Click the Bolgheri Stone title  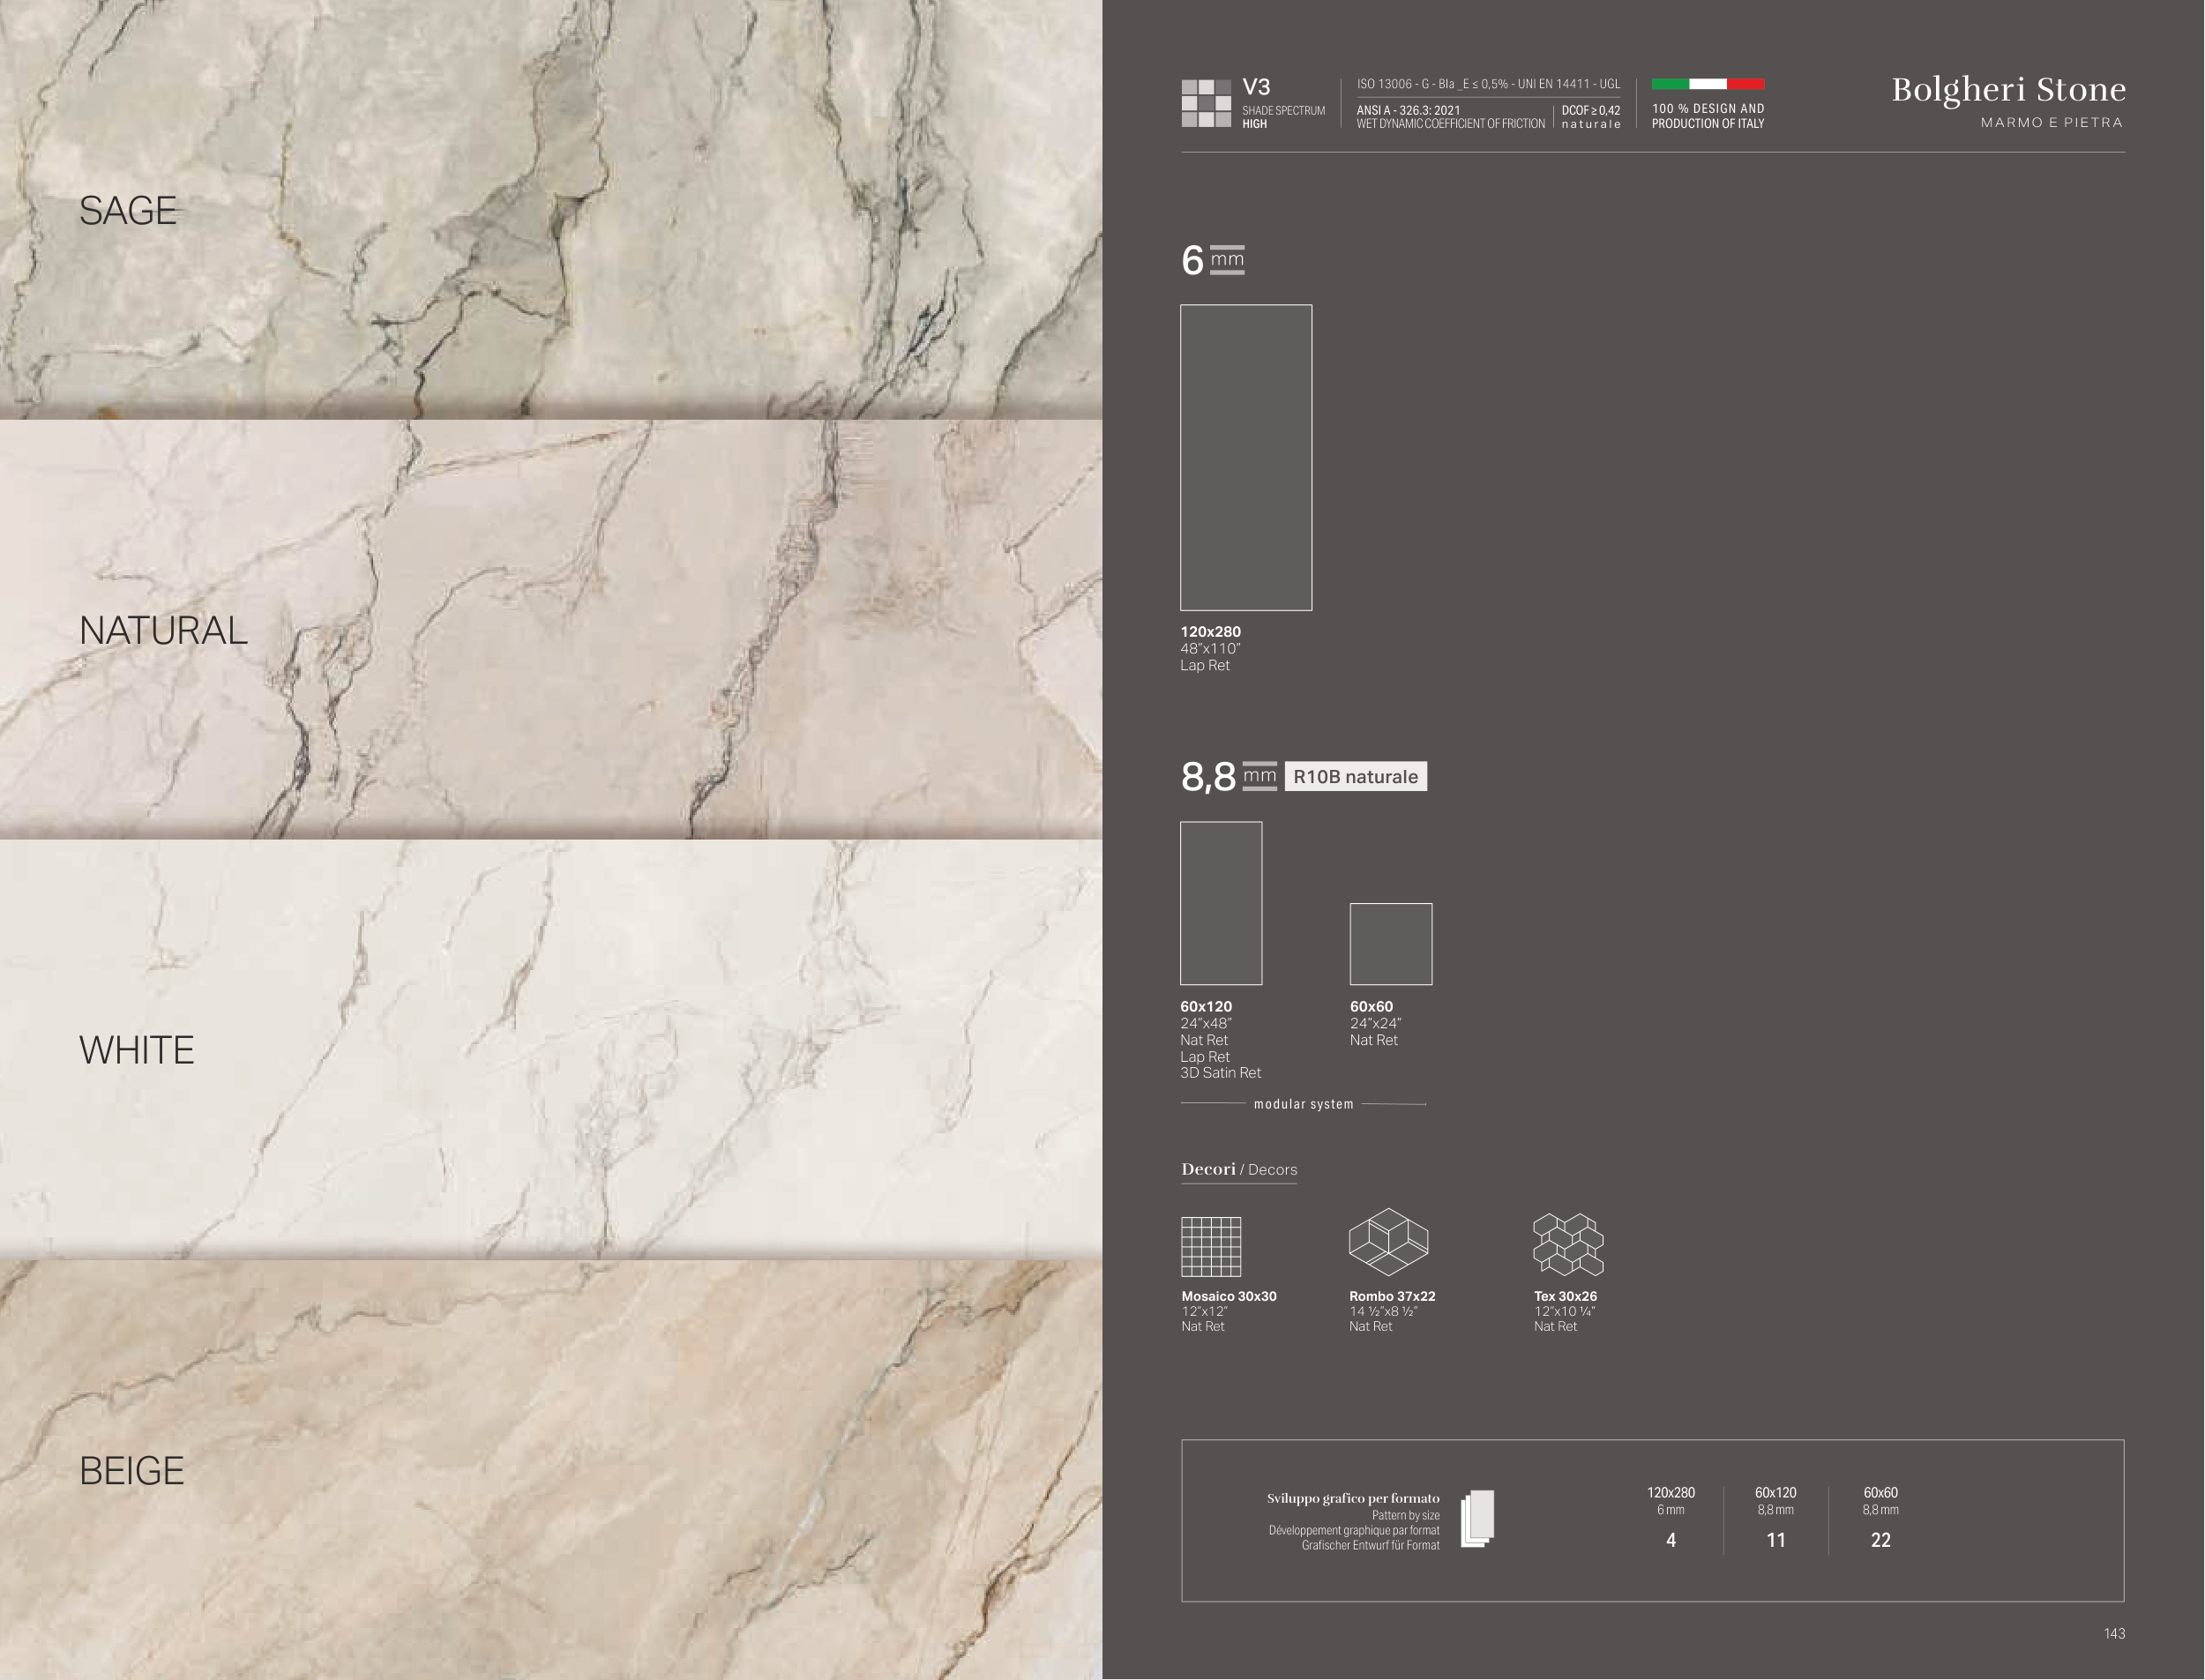click(2008, 90)
